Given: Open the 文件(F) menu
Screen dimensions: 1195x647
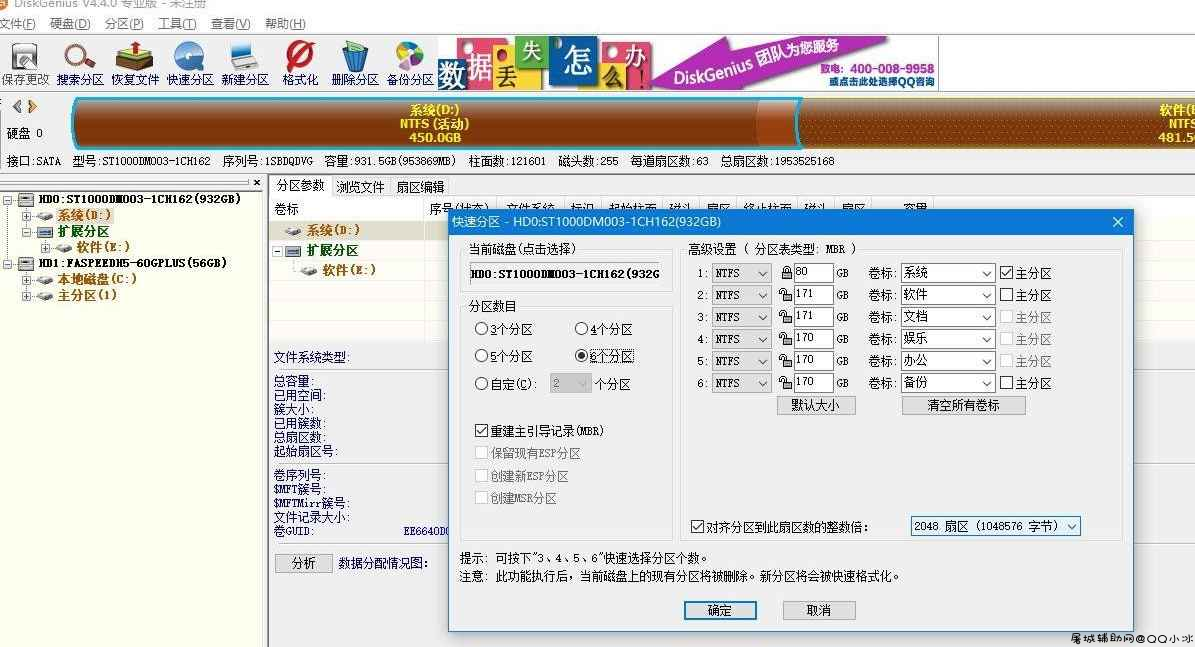Looking at the screenshot, I should click(17, 24).
